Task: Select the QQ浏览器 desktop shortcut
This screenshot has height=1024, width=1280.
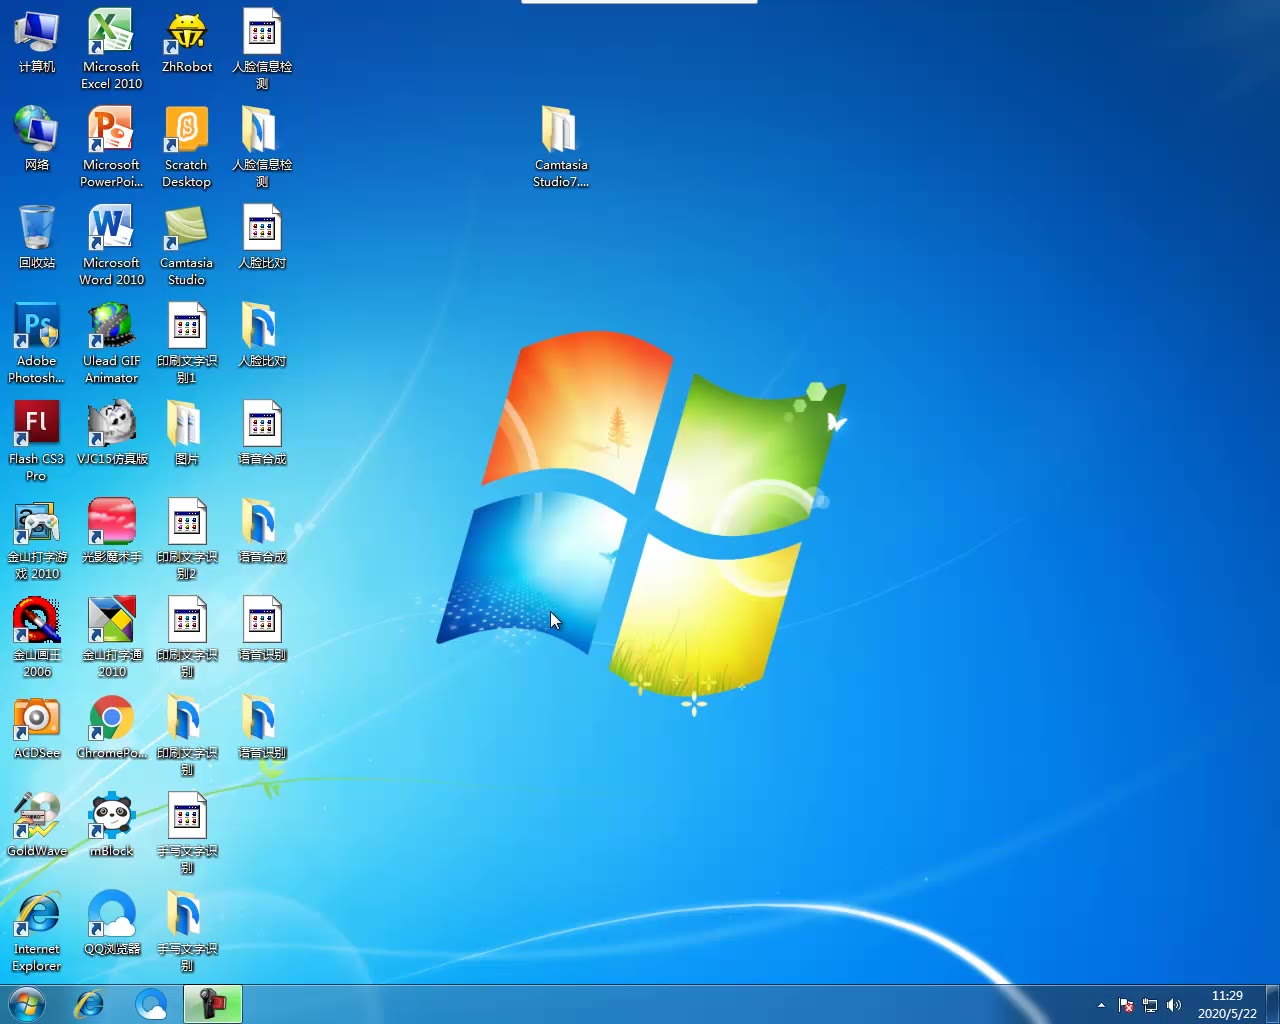Action: tap(111, 923)
